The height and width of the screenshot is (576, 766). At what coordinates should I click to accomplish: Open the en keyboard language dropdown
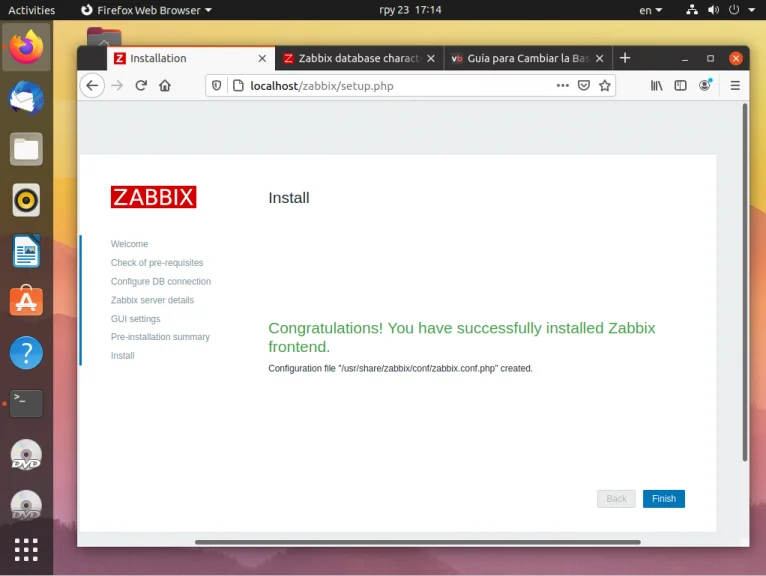coord(650,10)
